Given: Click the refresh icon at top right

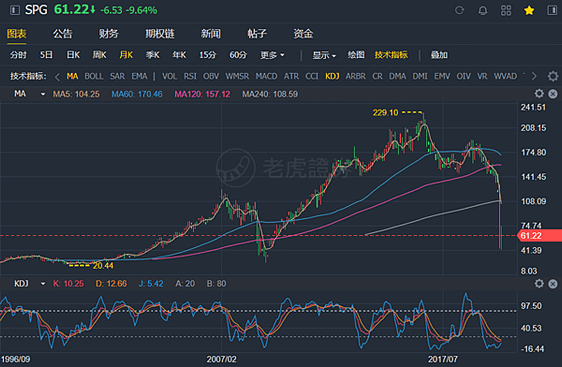Looking at the screenshot, I should click(x=459, y=10).
